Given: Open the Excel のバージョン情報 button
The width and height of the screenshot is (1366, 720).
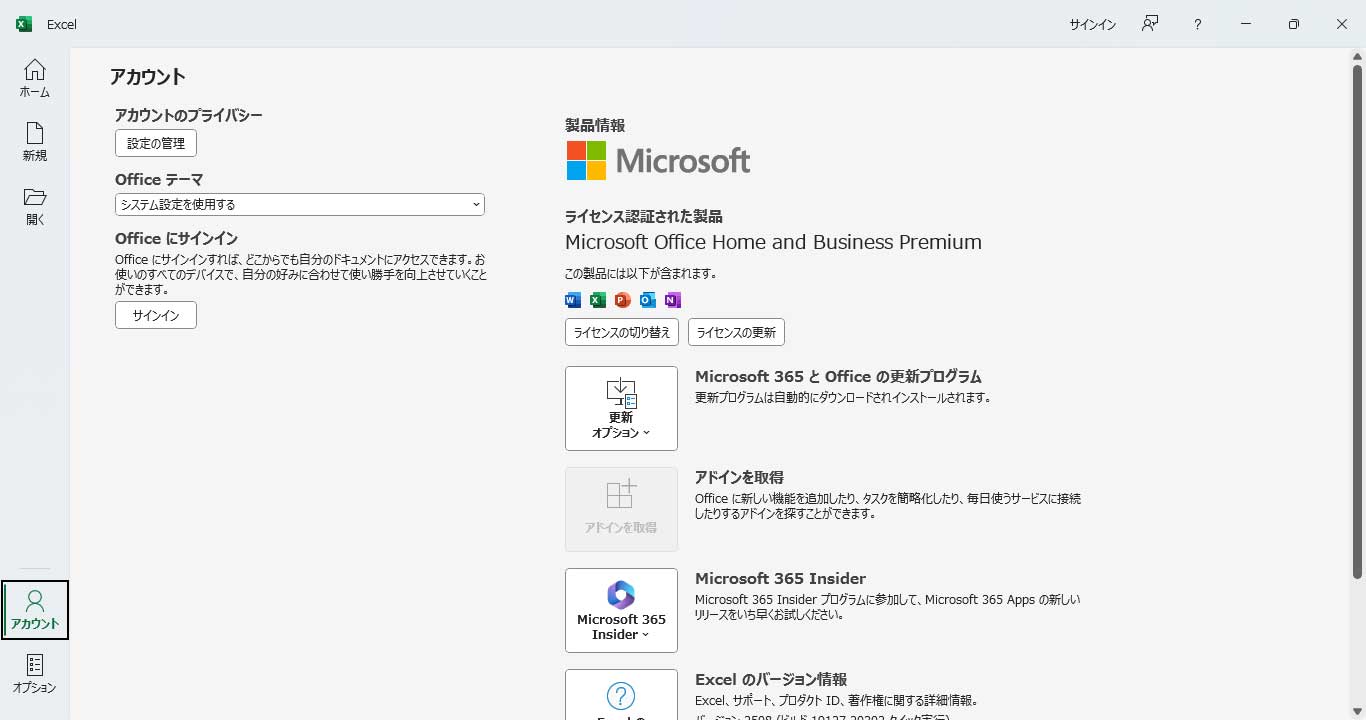Looking at the screenshot, I should tap(621, 694).
